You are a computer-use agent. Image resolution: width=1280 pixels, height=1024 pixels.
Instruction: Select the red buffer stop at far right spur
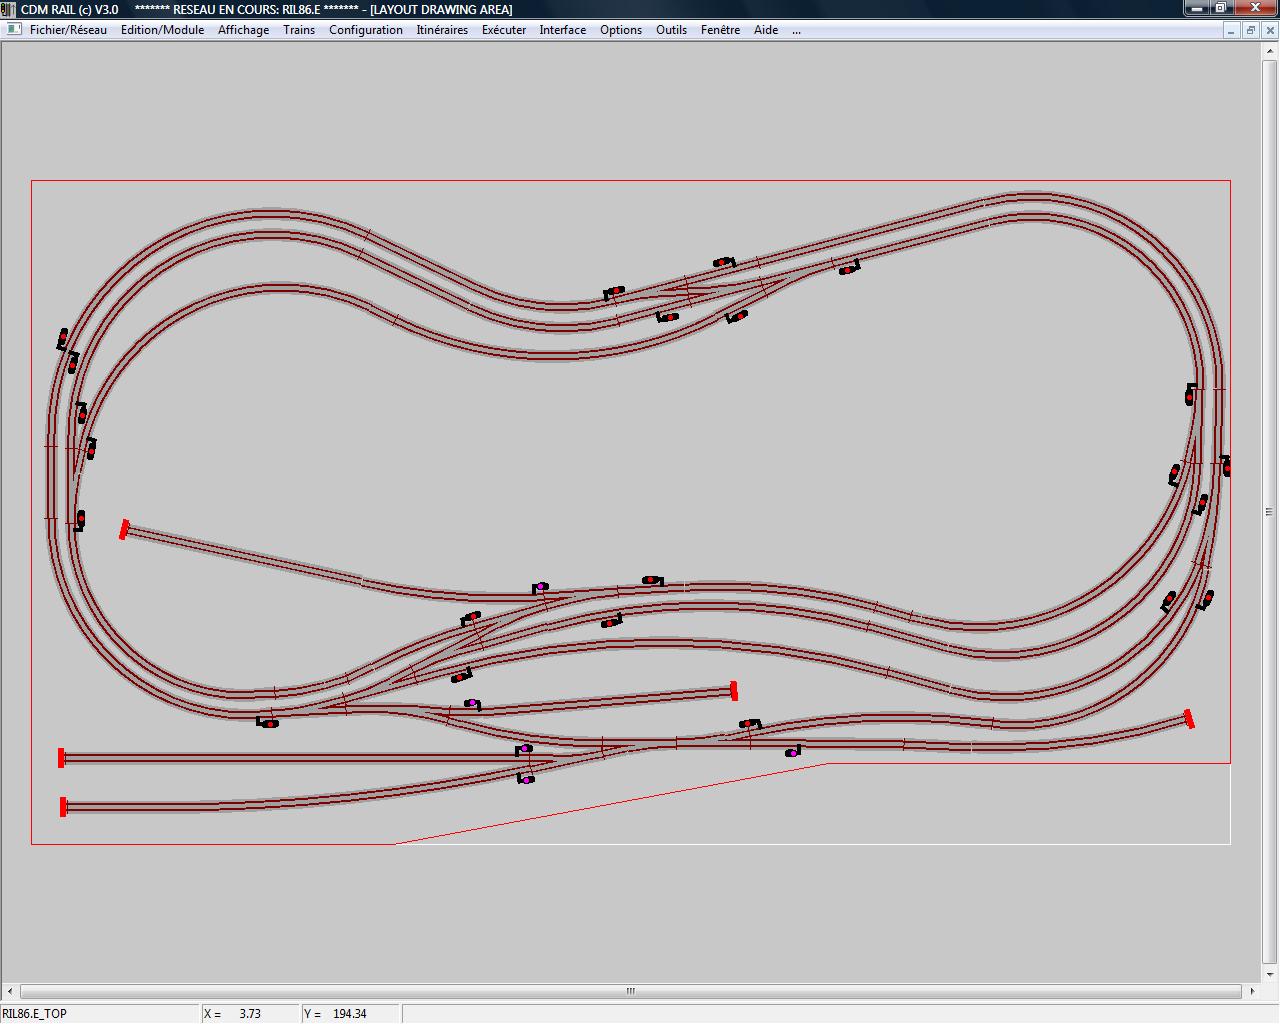tap(1189, 718)
